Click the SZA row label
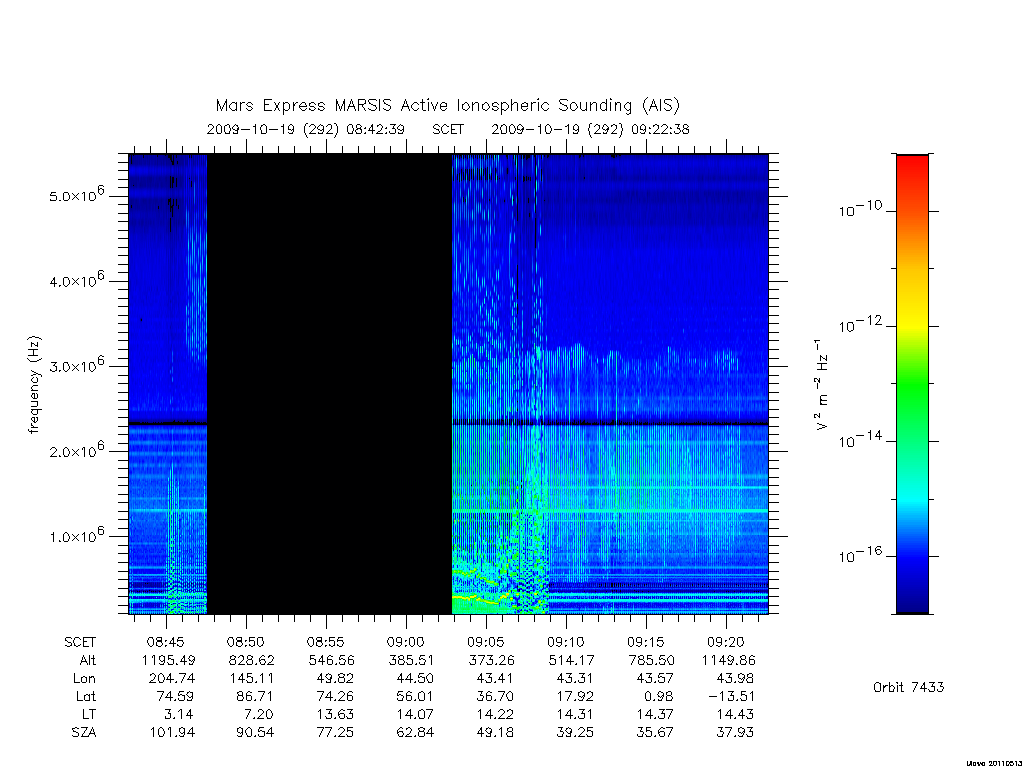The width and height of the screenshot is (1024, 768). click(x=84, y=733)
